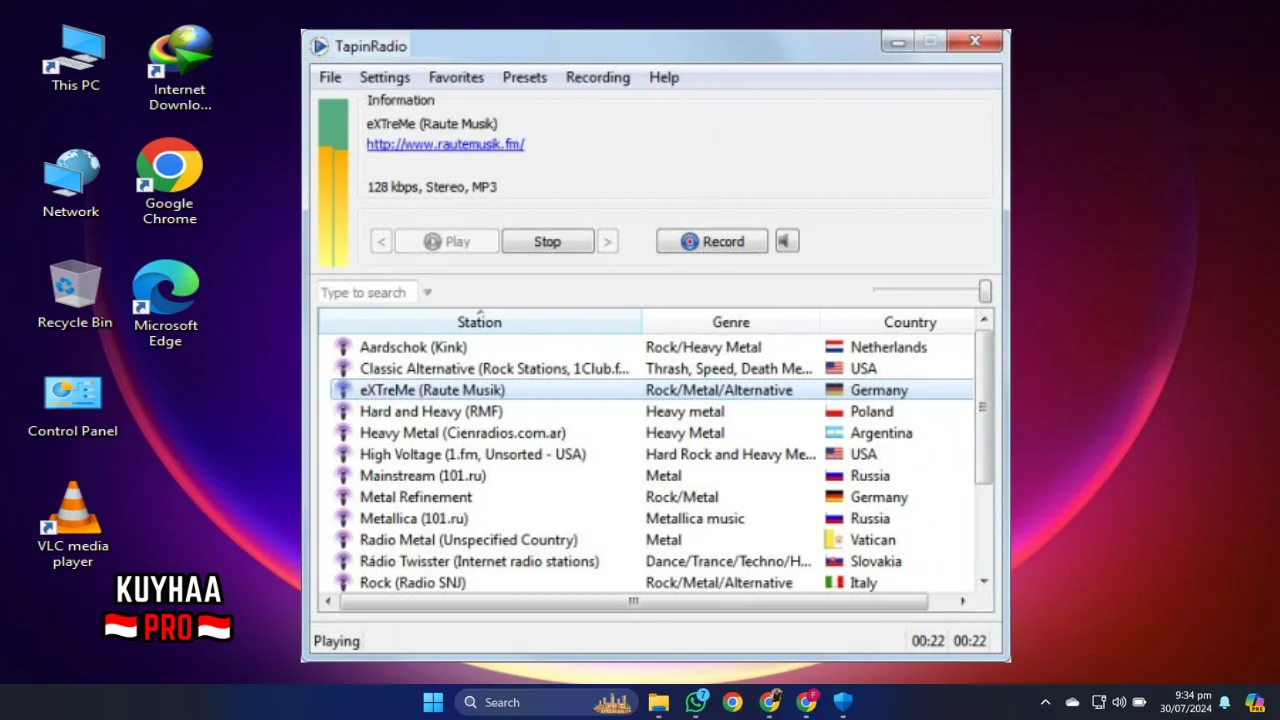This screenshot has height=720, width=1280.
Task: Open File Explorer from taskbar
Action: tap(658, 702)
